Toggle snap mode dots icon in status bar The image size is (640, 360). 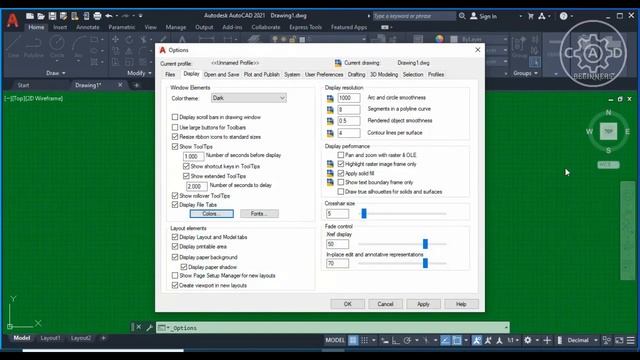[x=364, y=340]
